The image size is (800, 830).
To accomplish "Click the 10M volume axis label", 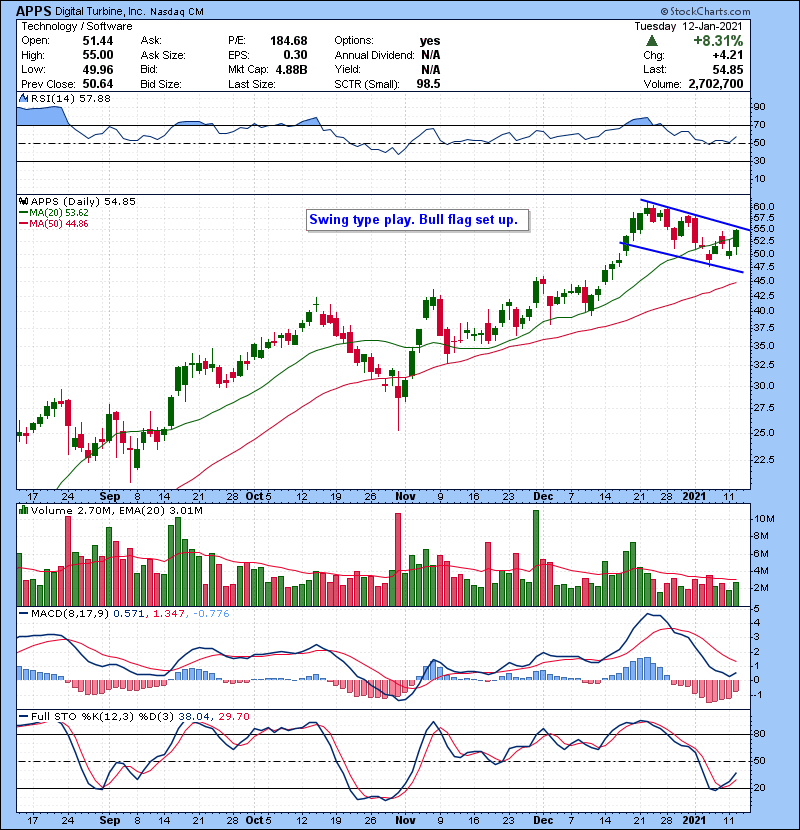I will point(765,519).
